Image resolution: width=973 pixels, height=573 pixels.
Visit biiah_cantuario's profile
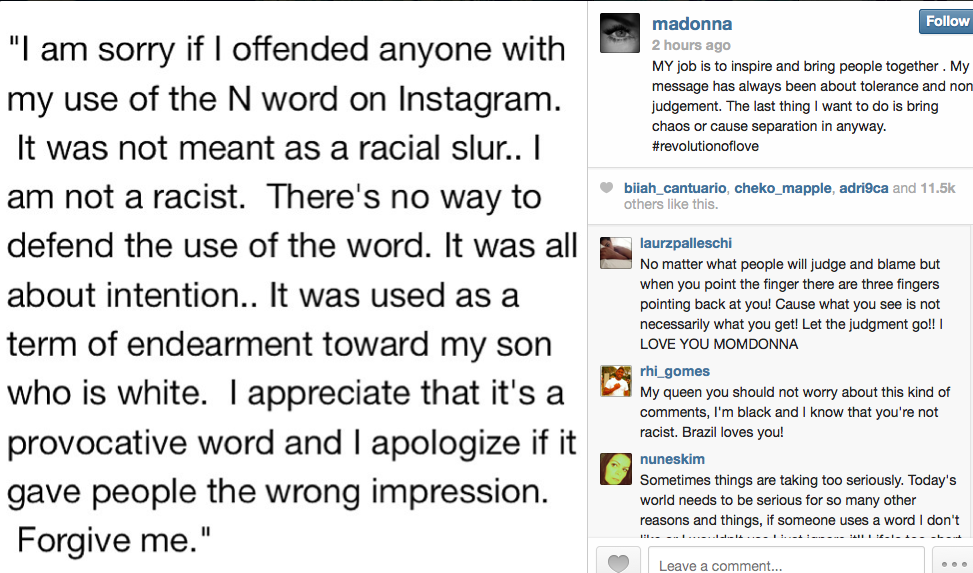click(675, 187)
